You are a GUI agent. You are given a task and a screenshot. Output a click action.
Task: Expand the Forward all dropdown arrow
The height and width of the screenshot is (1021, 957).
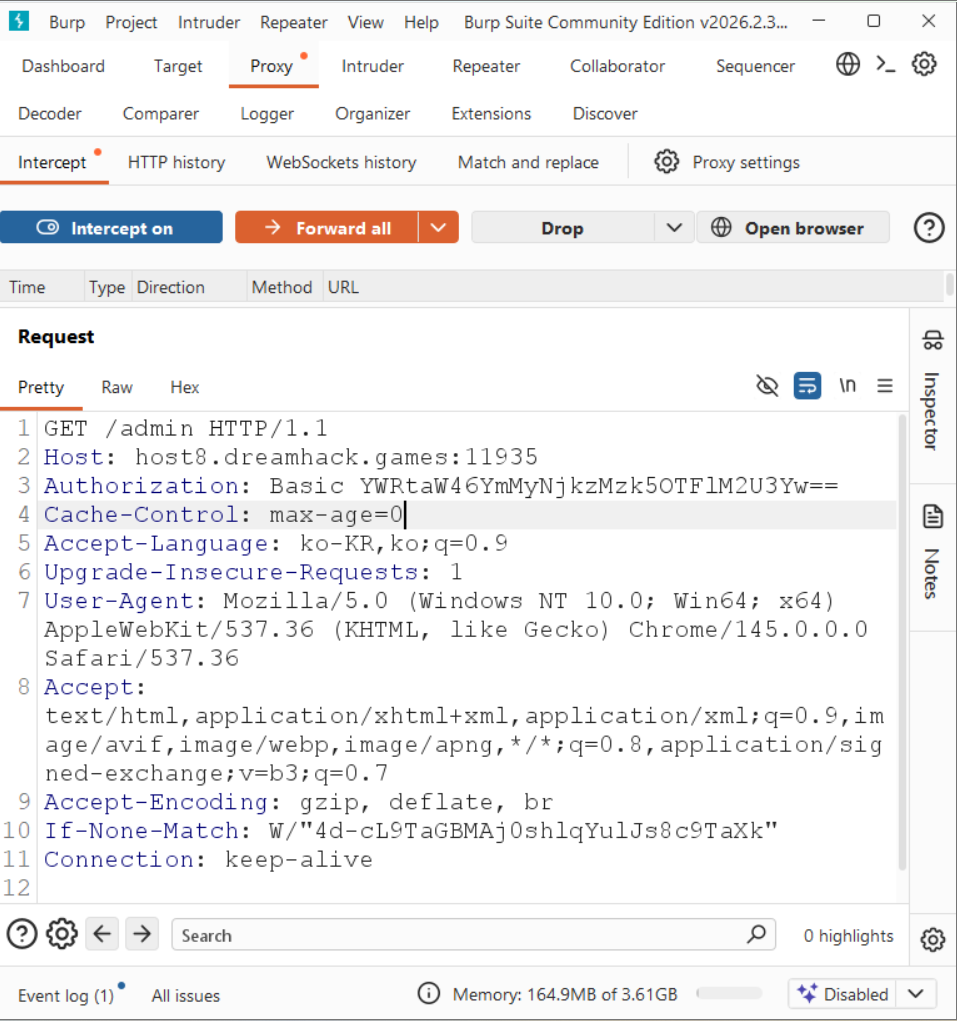(x=439, y=228)
